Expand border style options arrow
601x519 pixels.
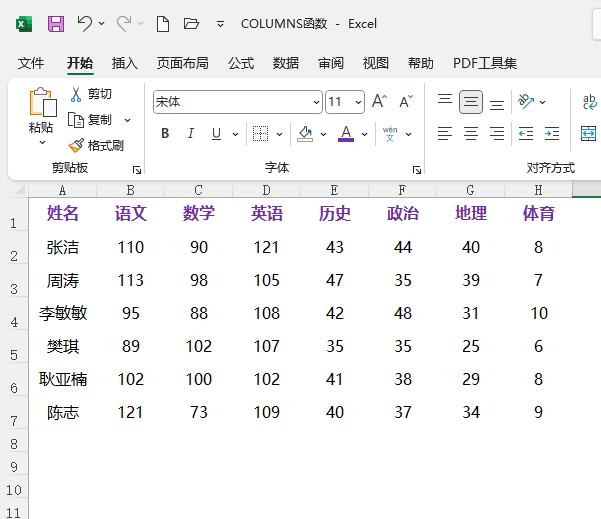pyautogui.click(x=279, y=134)
